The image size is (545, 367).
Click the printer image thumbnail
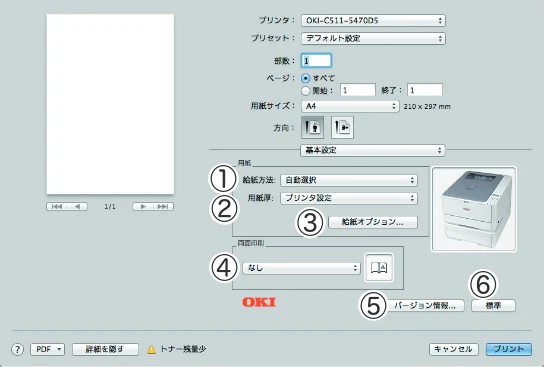coord(474,209)
